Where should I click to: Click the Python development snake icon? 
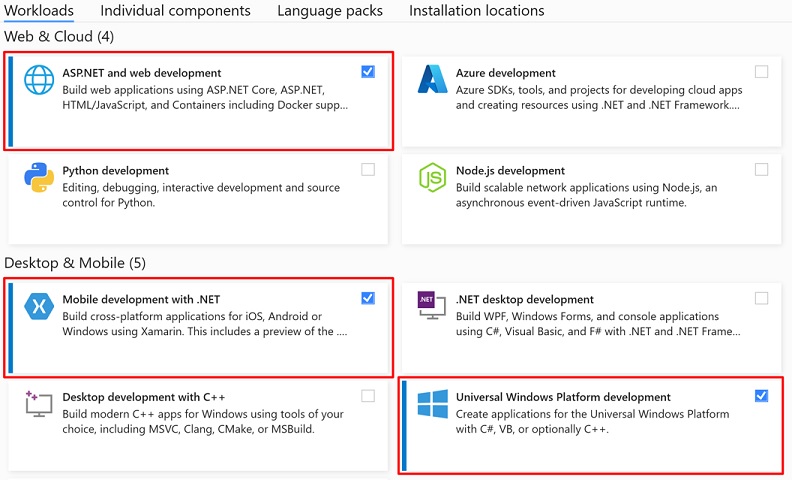[x=39, y=177]
